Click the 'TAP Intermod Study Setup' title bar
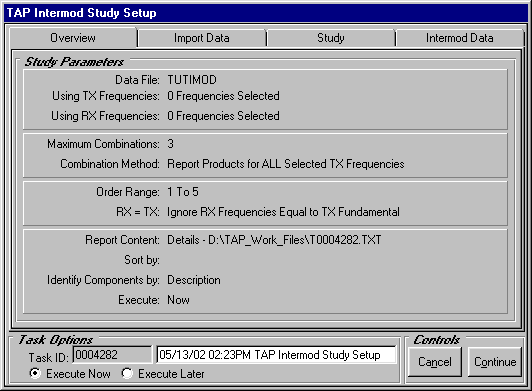The height and width of the screenshot is (391, 532). [x=266, y=13]
